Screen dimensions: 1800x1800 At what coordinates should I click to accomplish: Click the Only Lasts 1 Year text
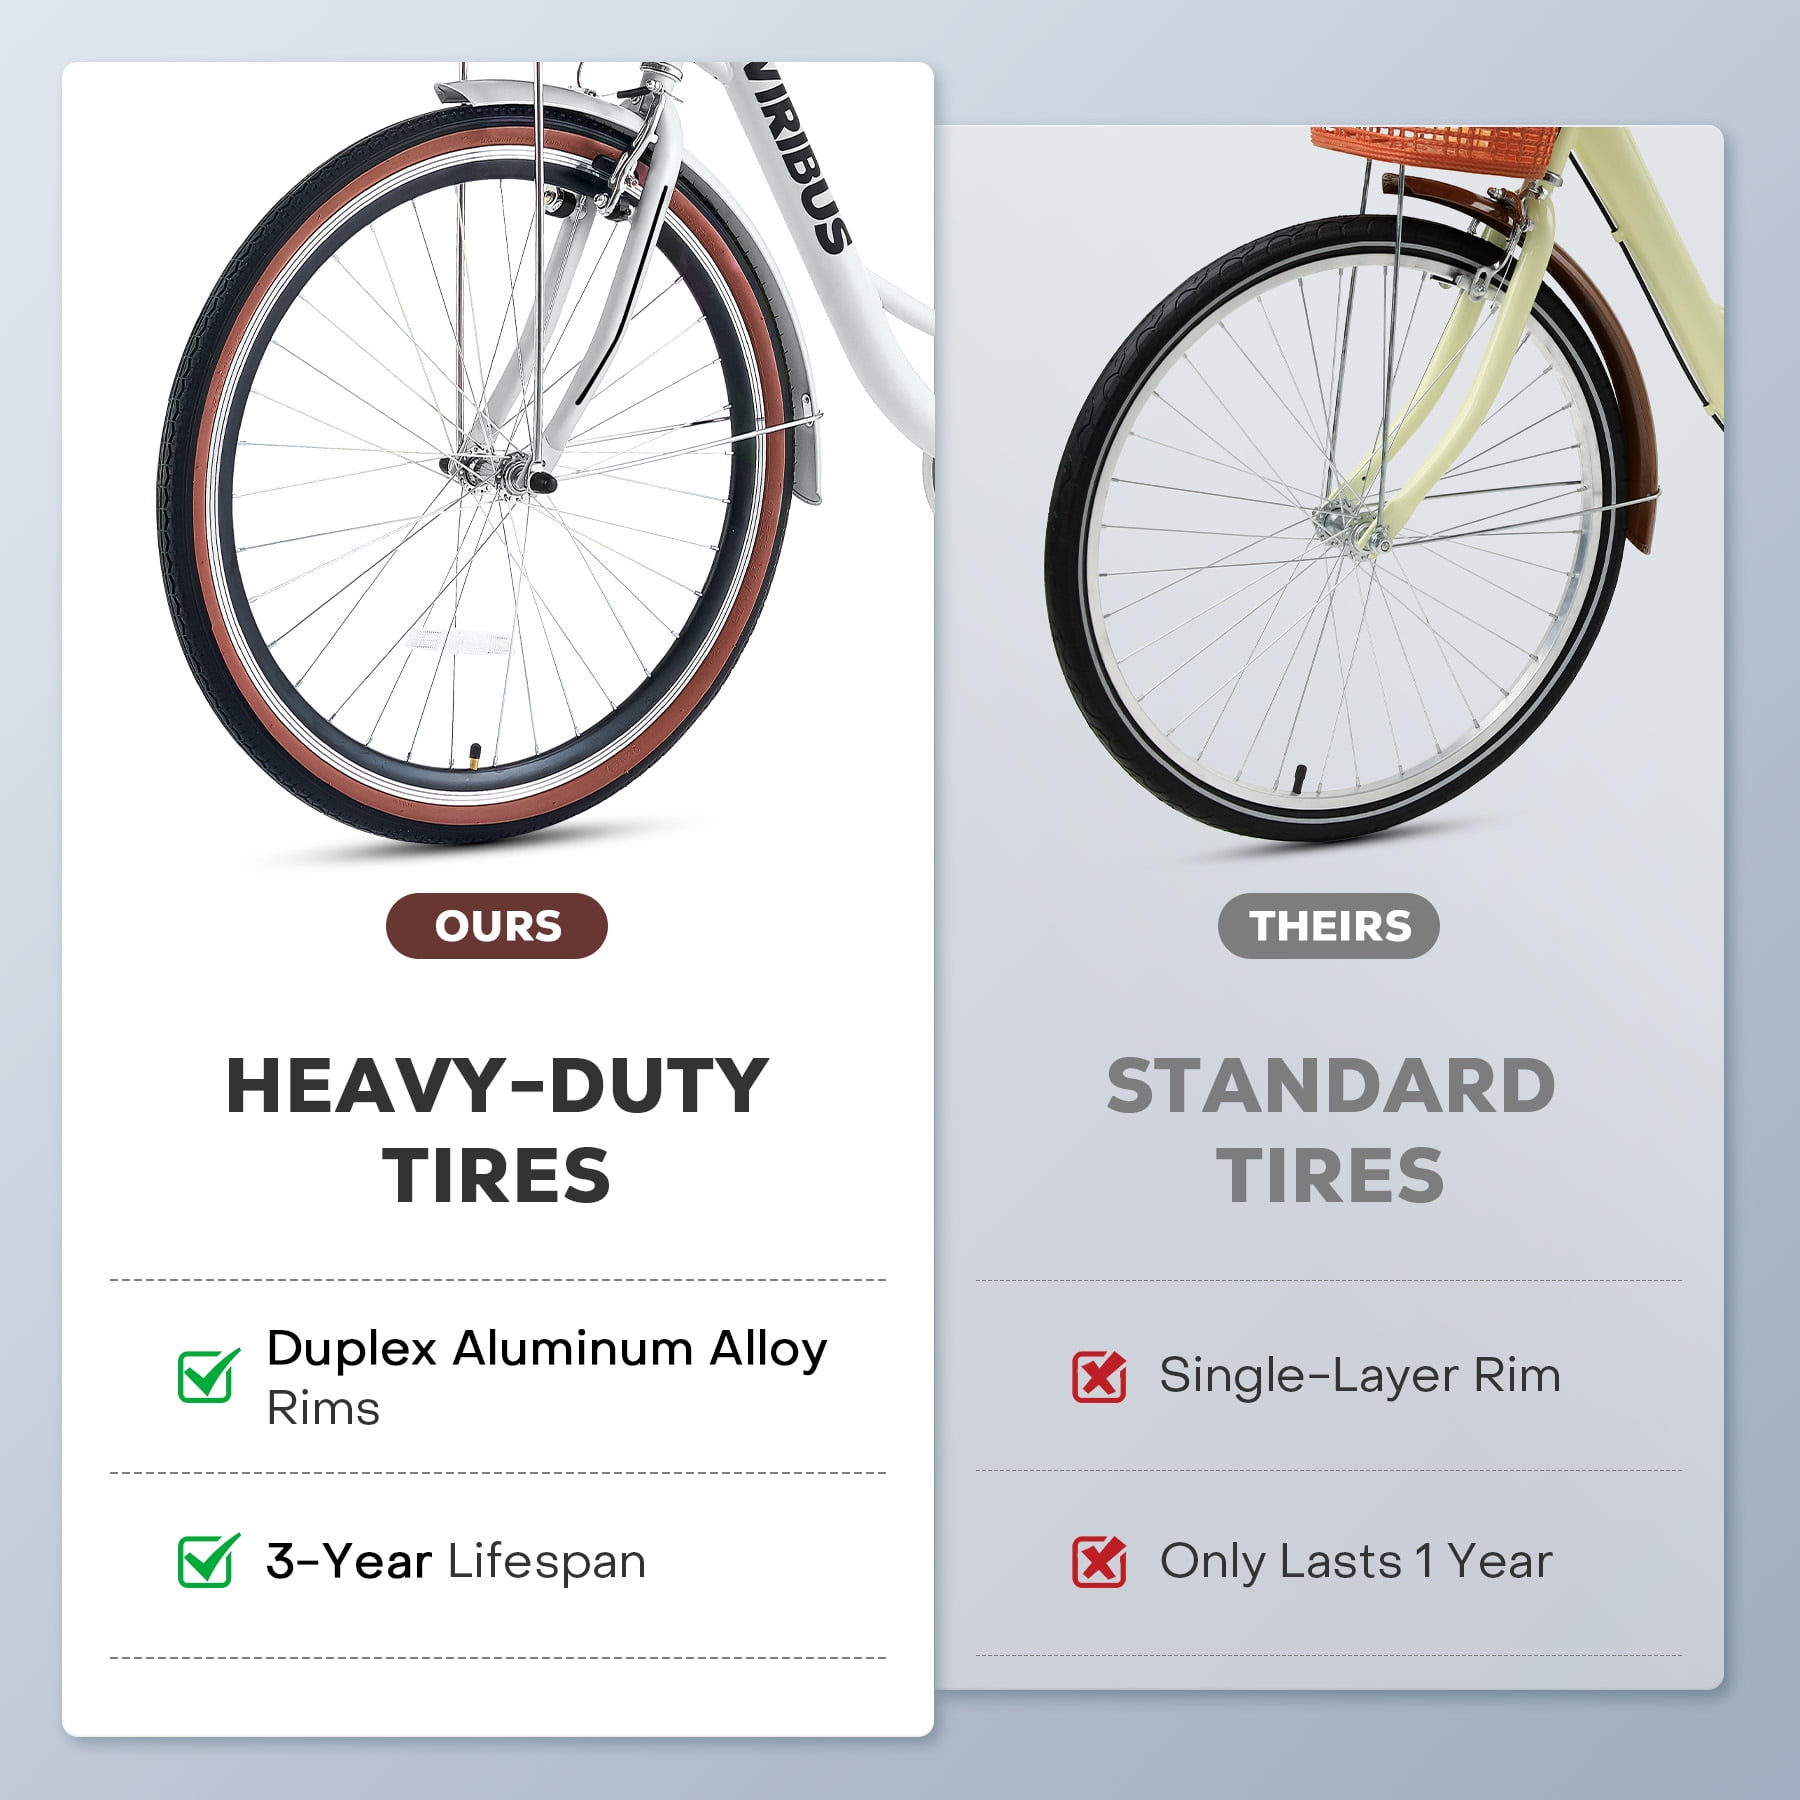coord(1356,1561)
